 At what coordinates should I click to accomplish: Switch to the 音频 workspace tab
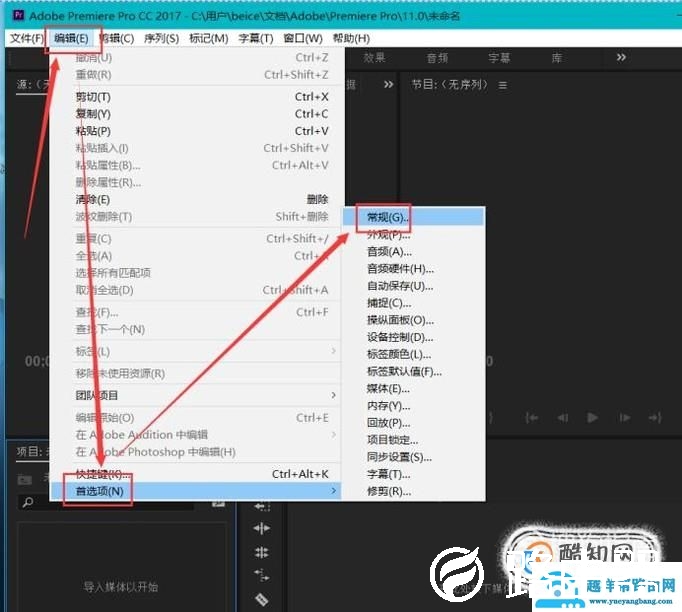pyautogui.click(x=437, y=58)
